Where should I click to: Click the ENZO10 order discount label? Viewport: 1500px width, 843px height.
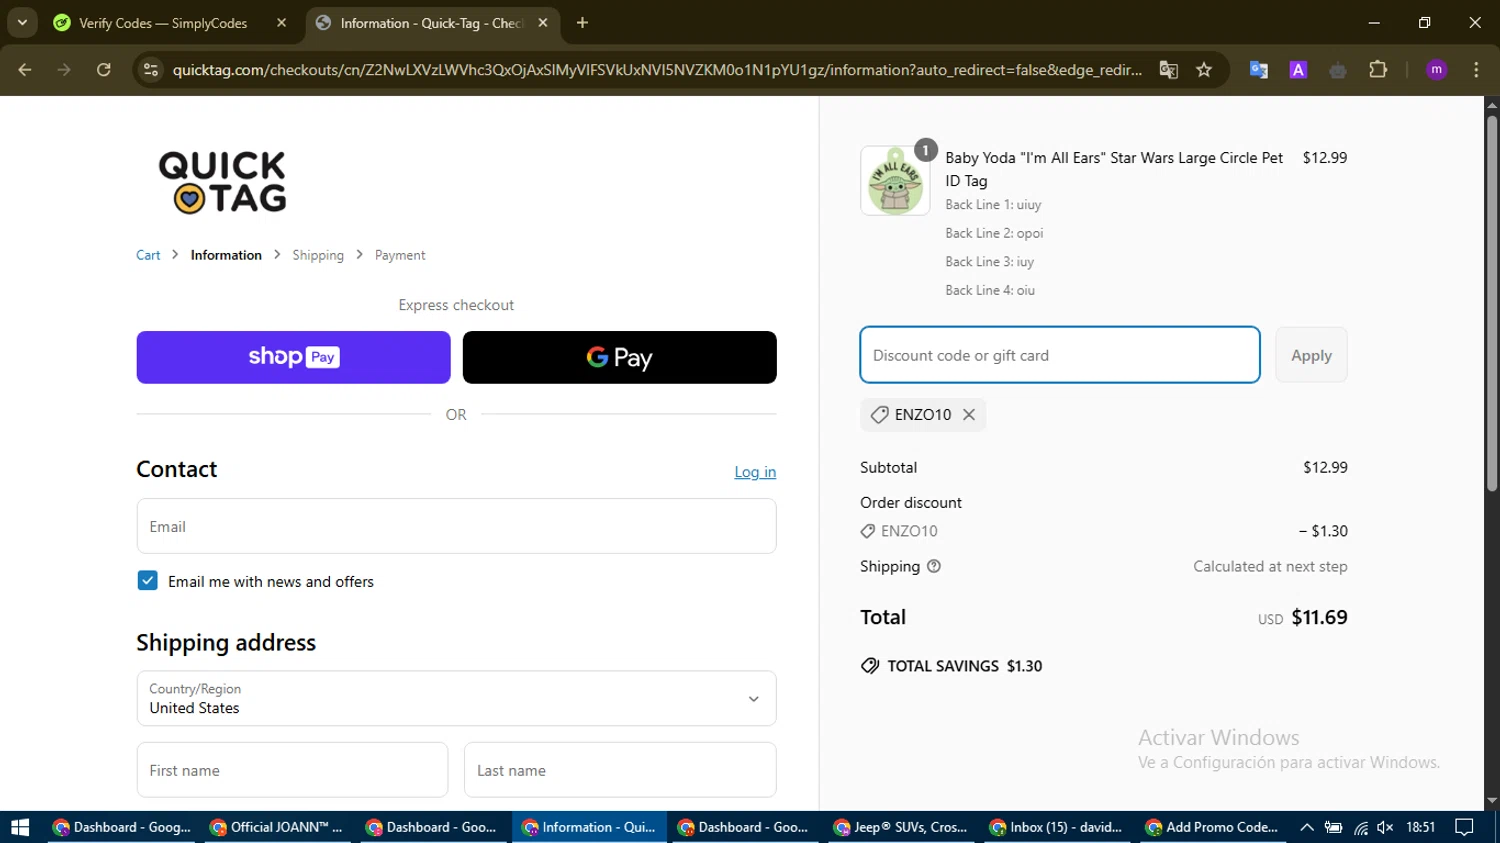[909, 531]
